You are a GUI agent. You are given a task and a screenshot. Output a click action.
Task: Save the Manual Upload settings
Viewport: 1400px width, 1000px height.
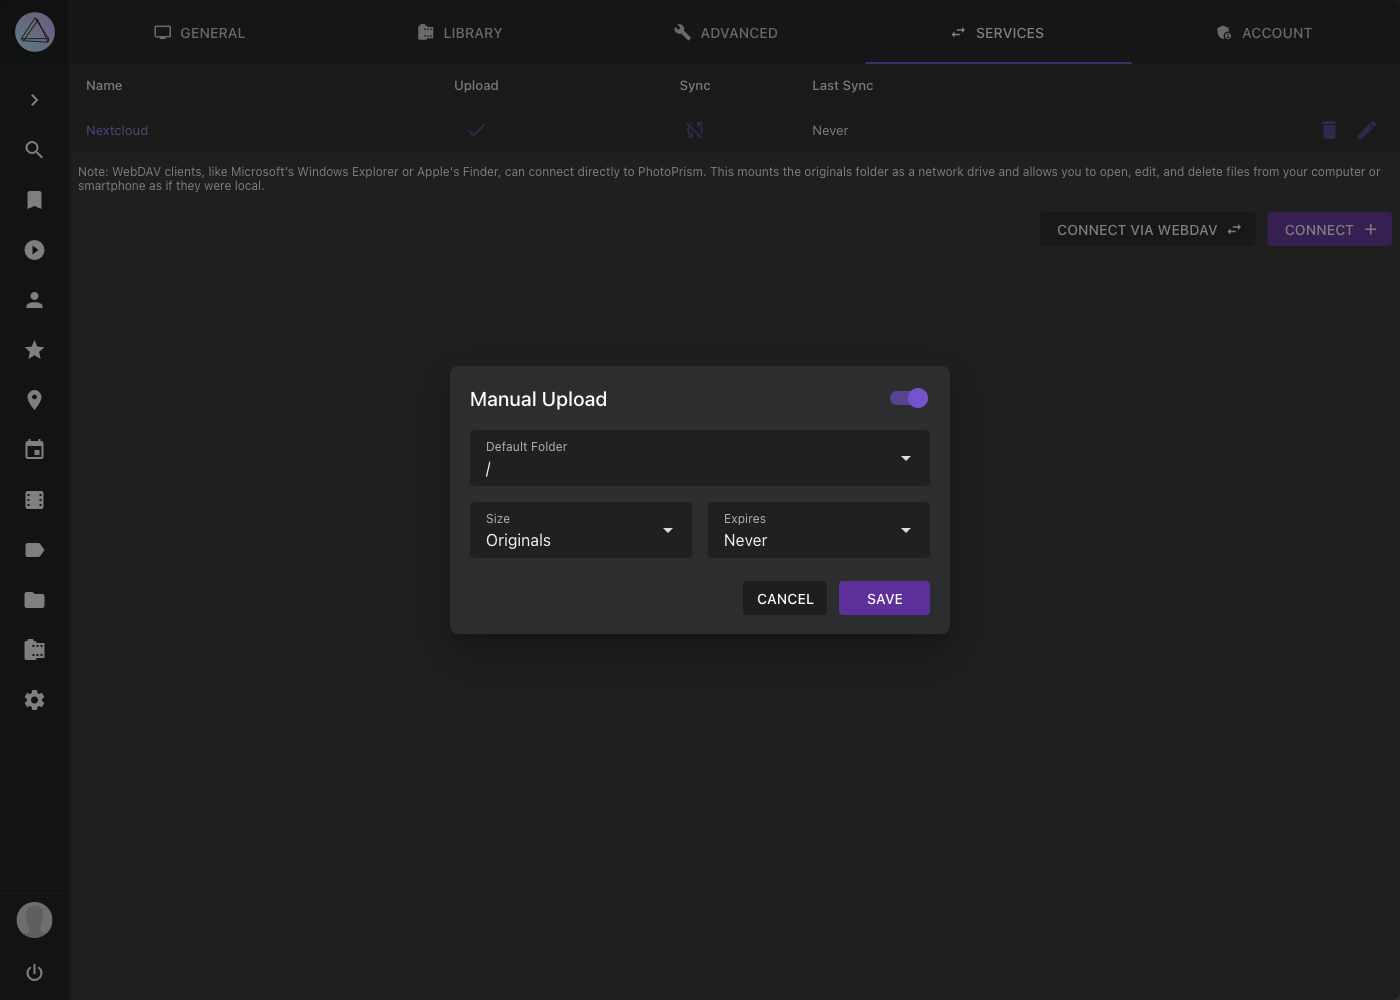coord(884,598)
